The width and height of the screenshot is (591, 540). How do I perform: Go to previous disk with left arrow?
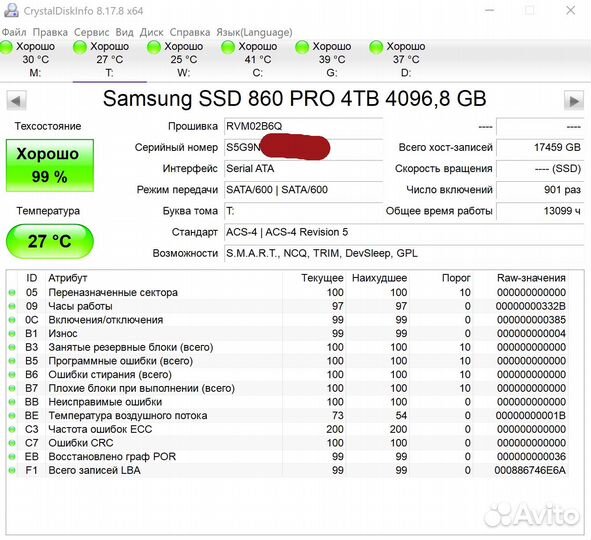[x=16, y=101]
